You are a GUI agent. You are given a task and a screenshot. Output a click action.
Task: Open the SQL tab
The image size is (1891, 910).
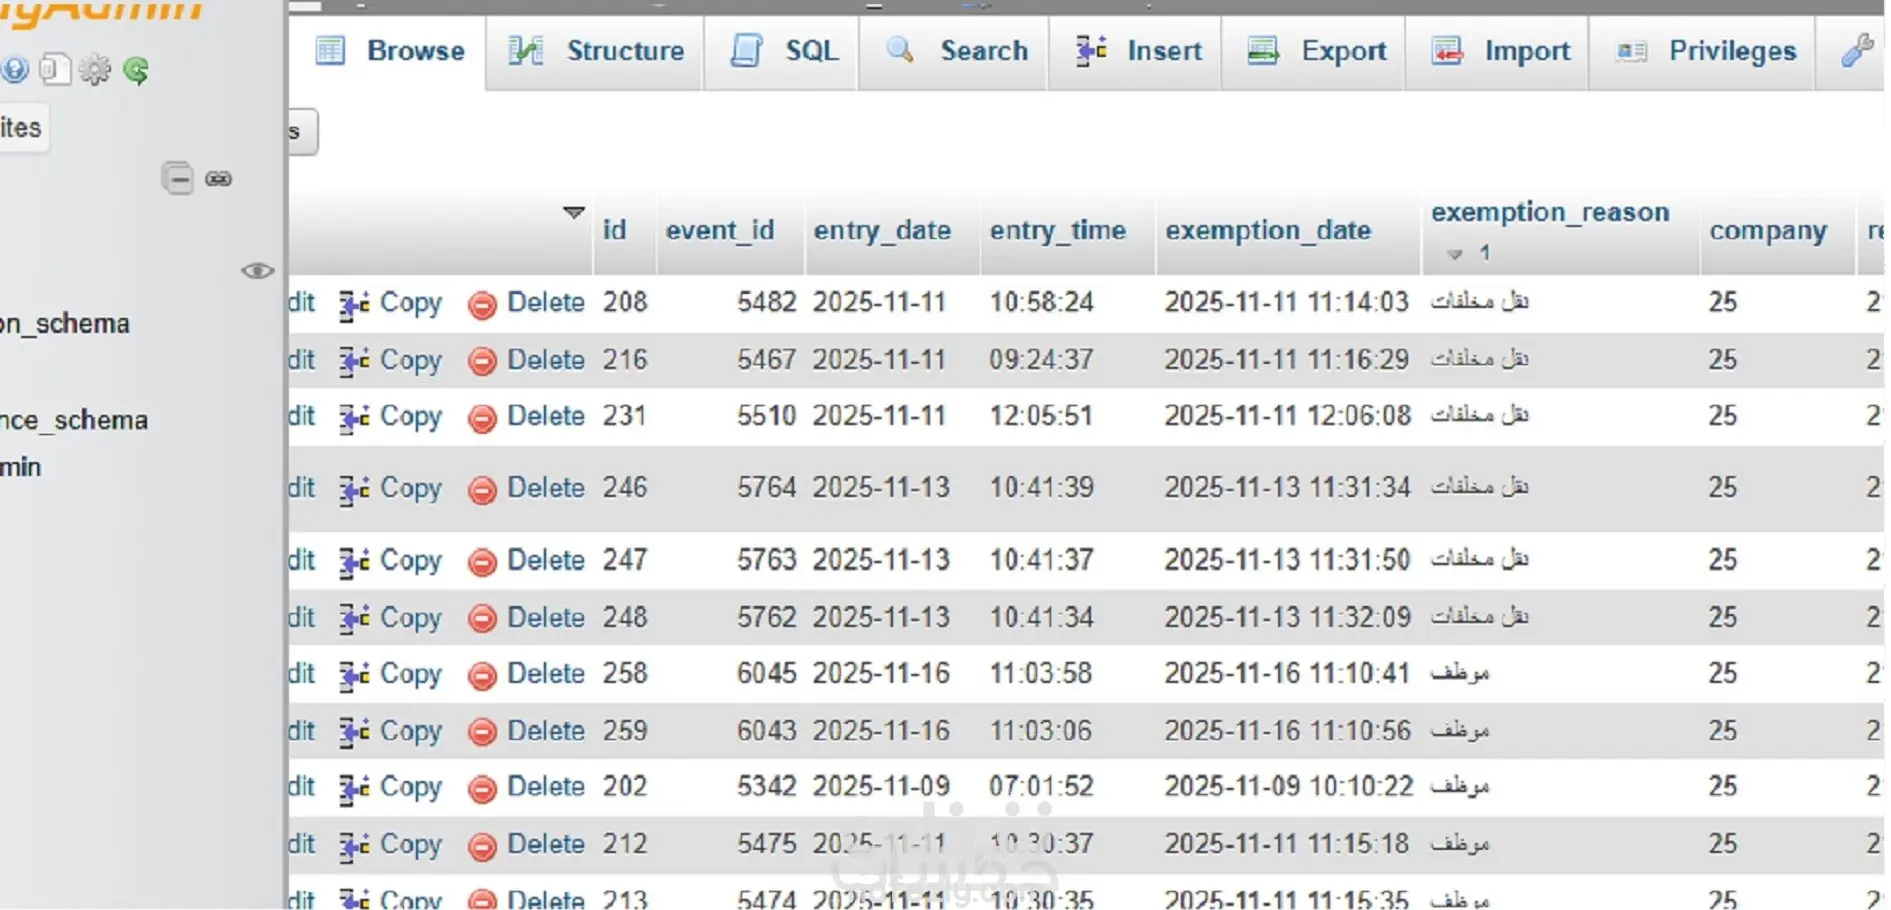pos(783,51)
